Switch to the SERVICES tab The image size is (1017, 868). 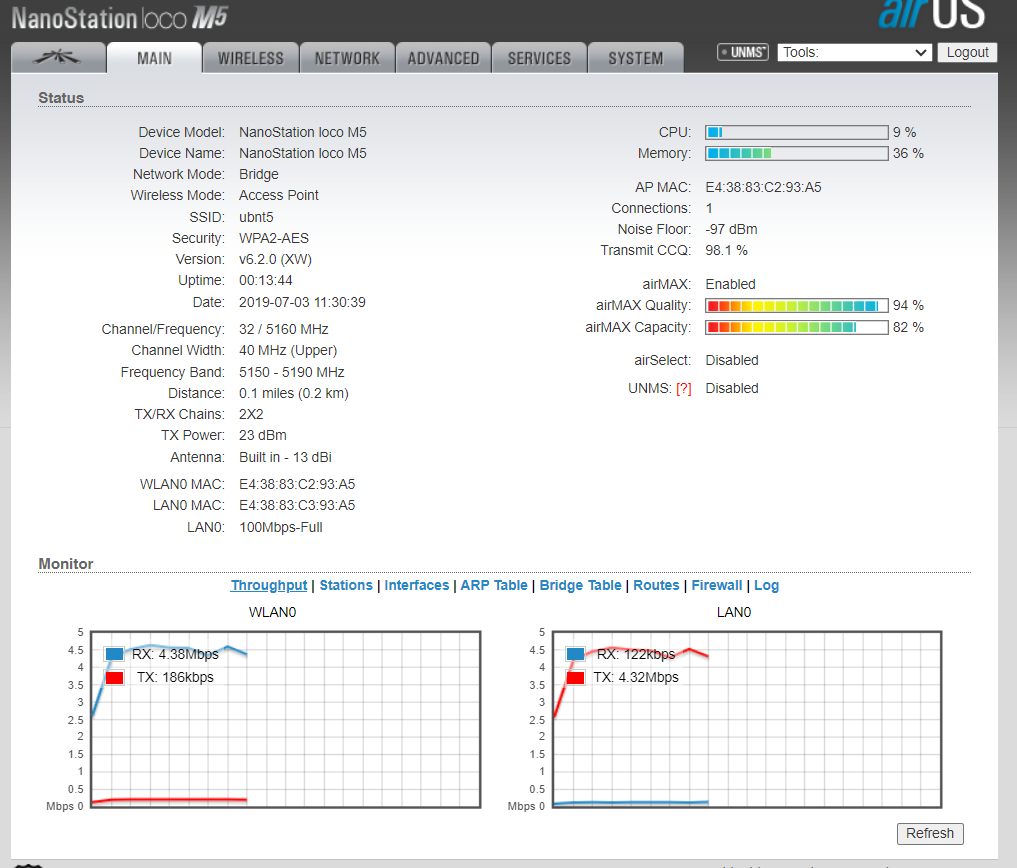539,58
